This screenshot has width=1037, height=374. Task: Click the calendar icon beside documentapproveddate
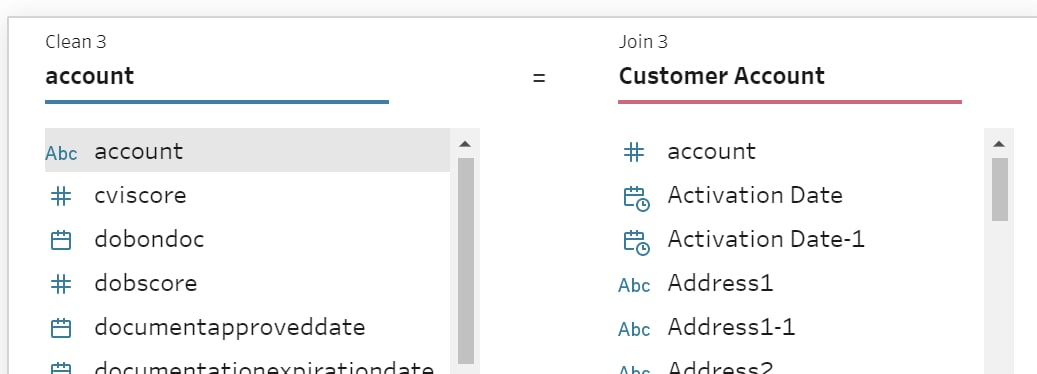pos(61,328)
